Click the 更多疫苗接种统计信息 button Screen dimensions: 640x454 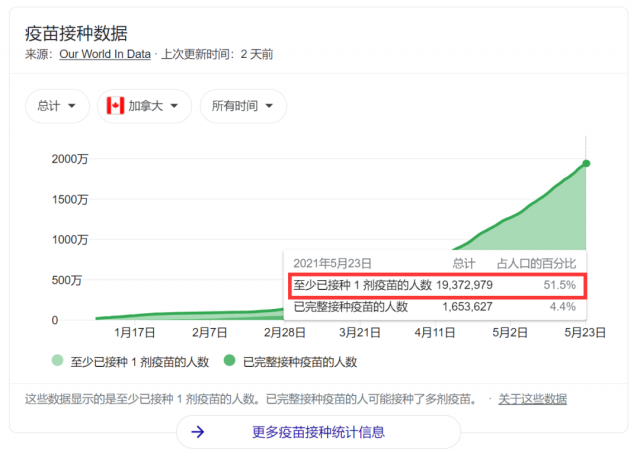(x=318, y=432)
